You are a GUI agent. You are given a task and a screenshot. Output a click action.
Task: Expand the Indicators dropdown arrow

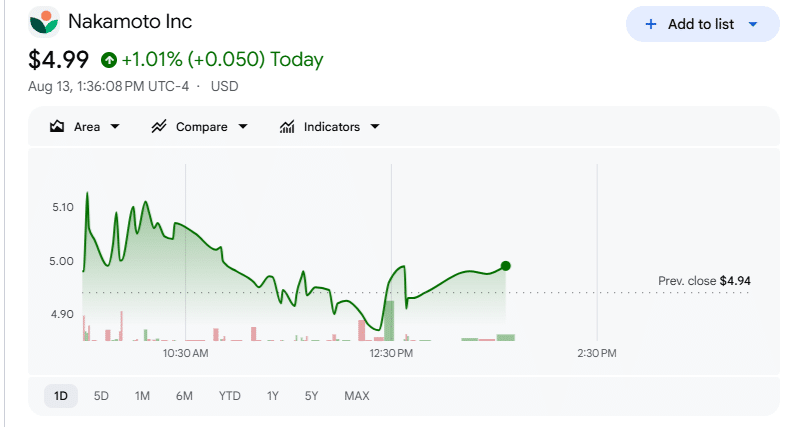coord(375,127)
